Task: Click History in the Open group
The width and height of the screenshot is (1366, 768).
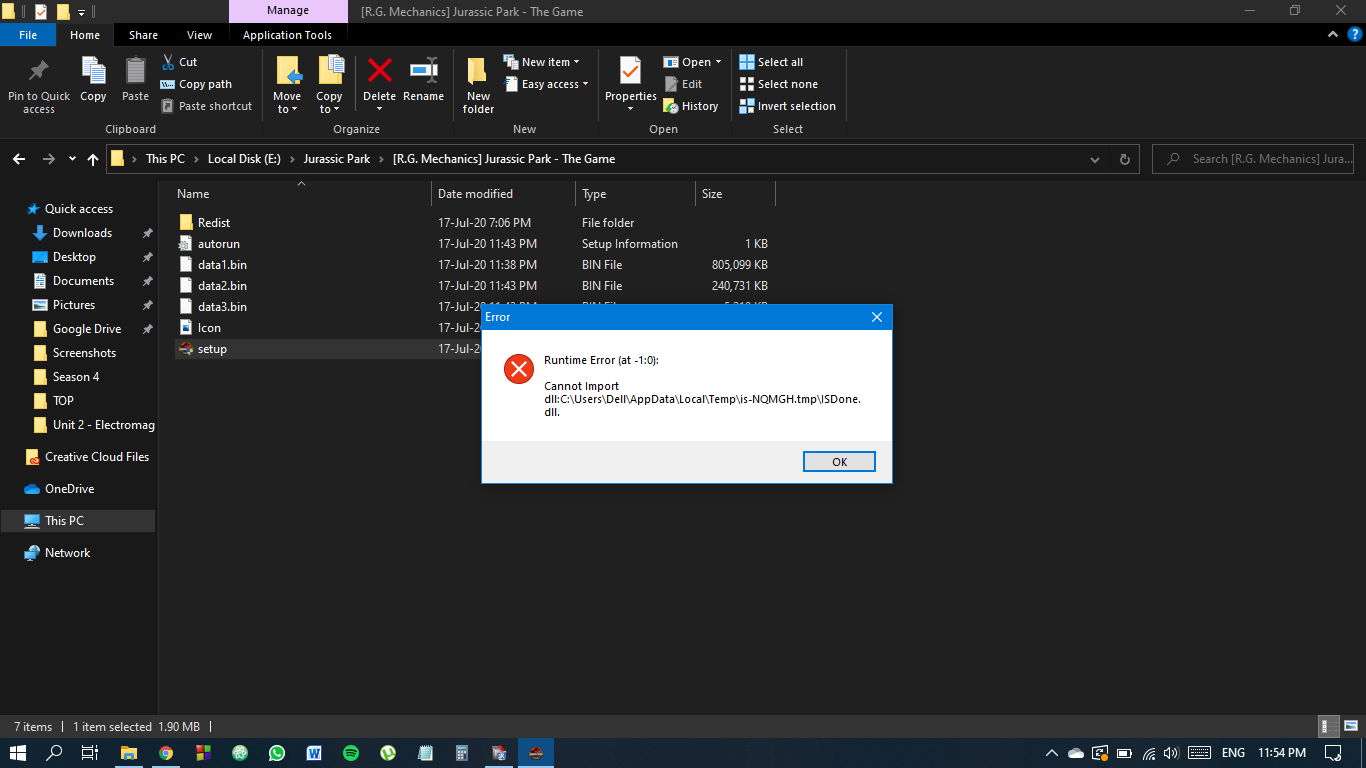Action: pos(691,106)
